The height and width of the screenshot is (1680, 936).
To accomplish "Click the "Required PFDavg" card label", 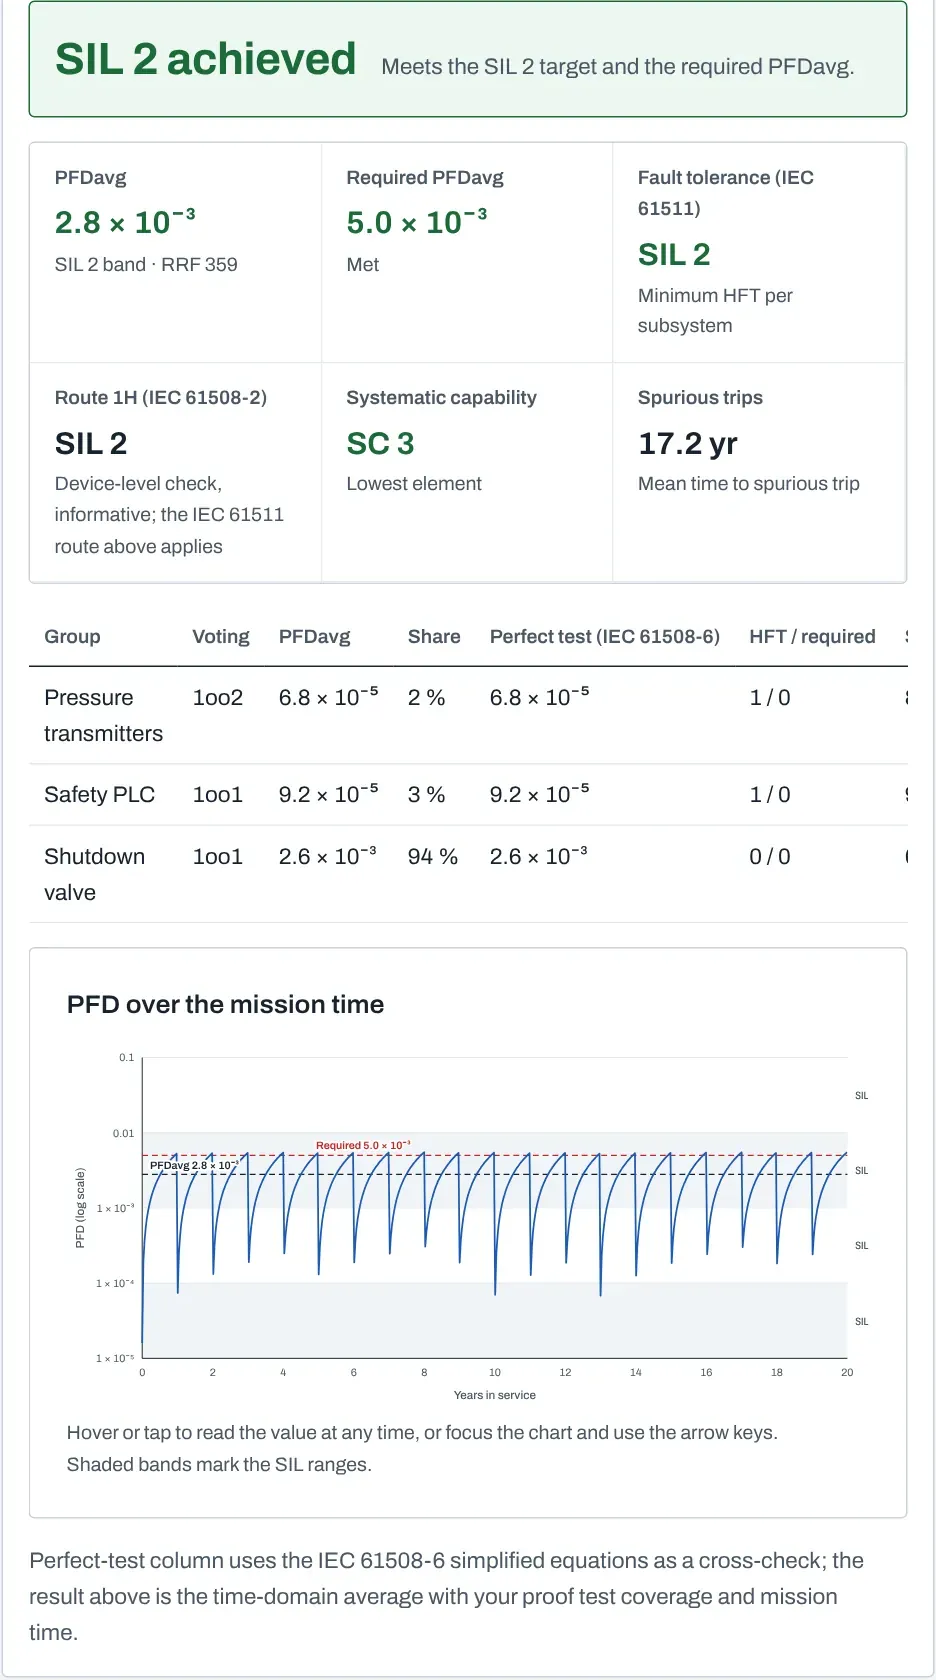I will tap(425, 178).
